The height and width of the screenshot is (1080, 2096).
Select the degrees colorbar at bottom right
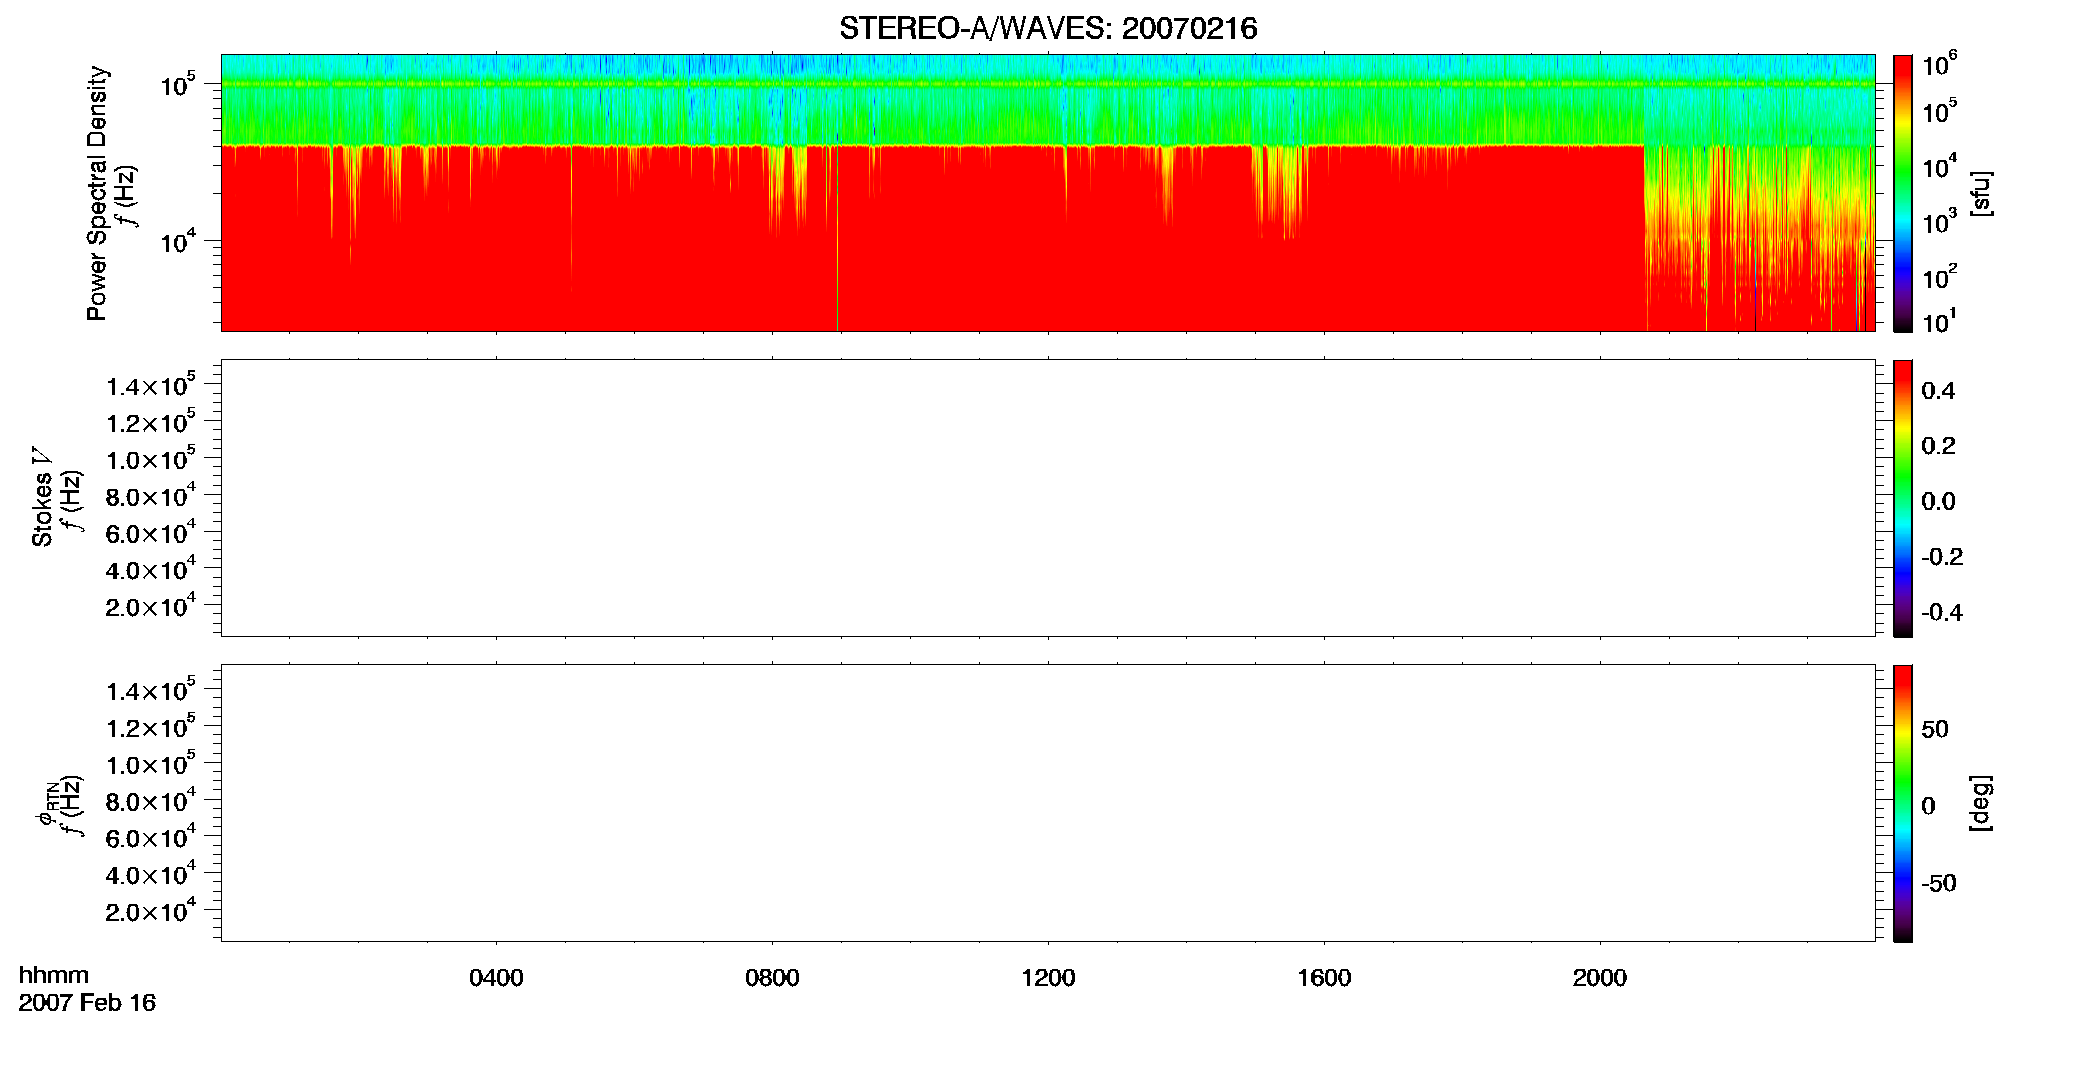(x=1903, y=802)
